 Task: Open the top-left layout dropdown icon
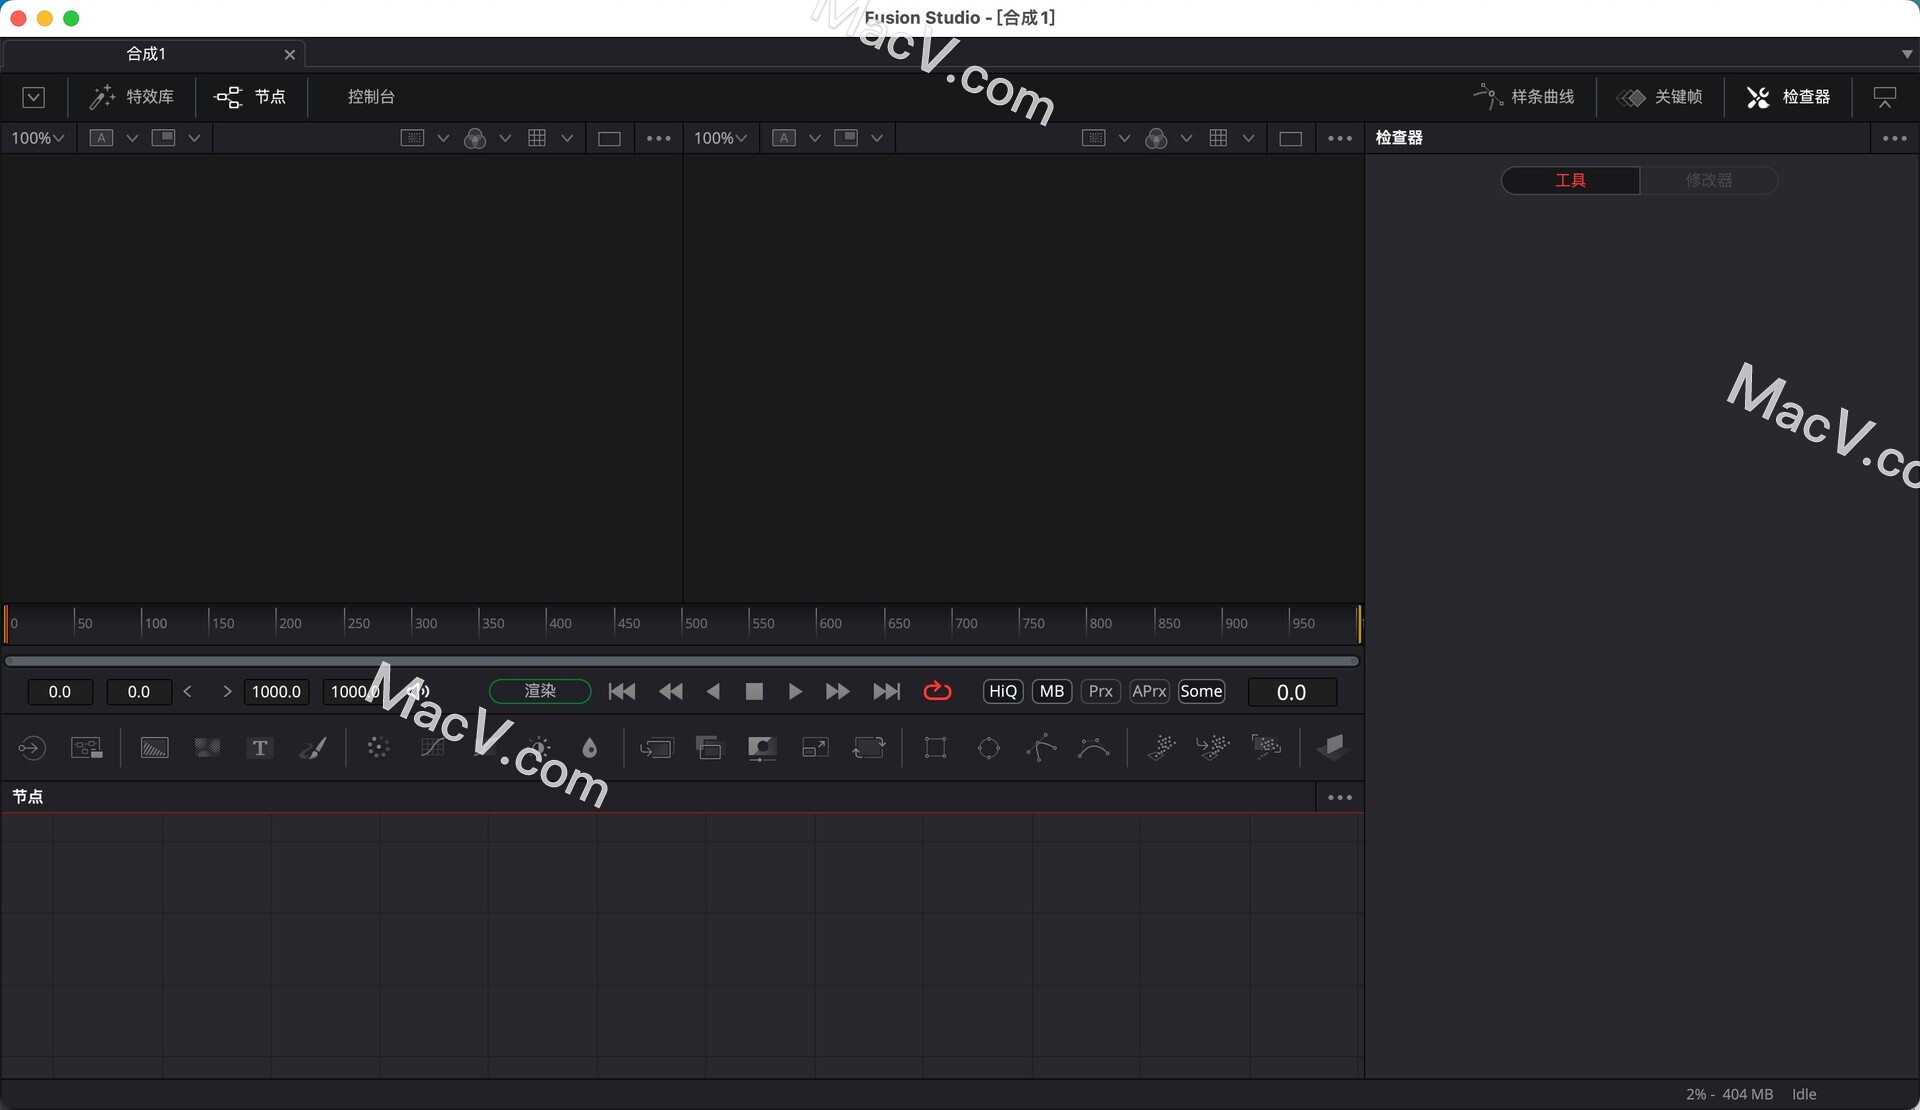pyautogui.click(x=34, y=97)
